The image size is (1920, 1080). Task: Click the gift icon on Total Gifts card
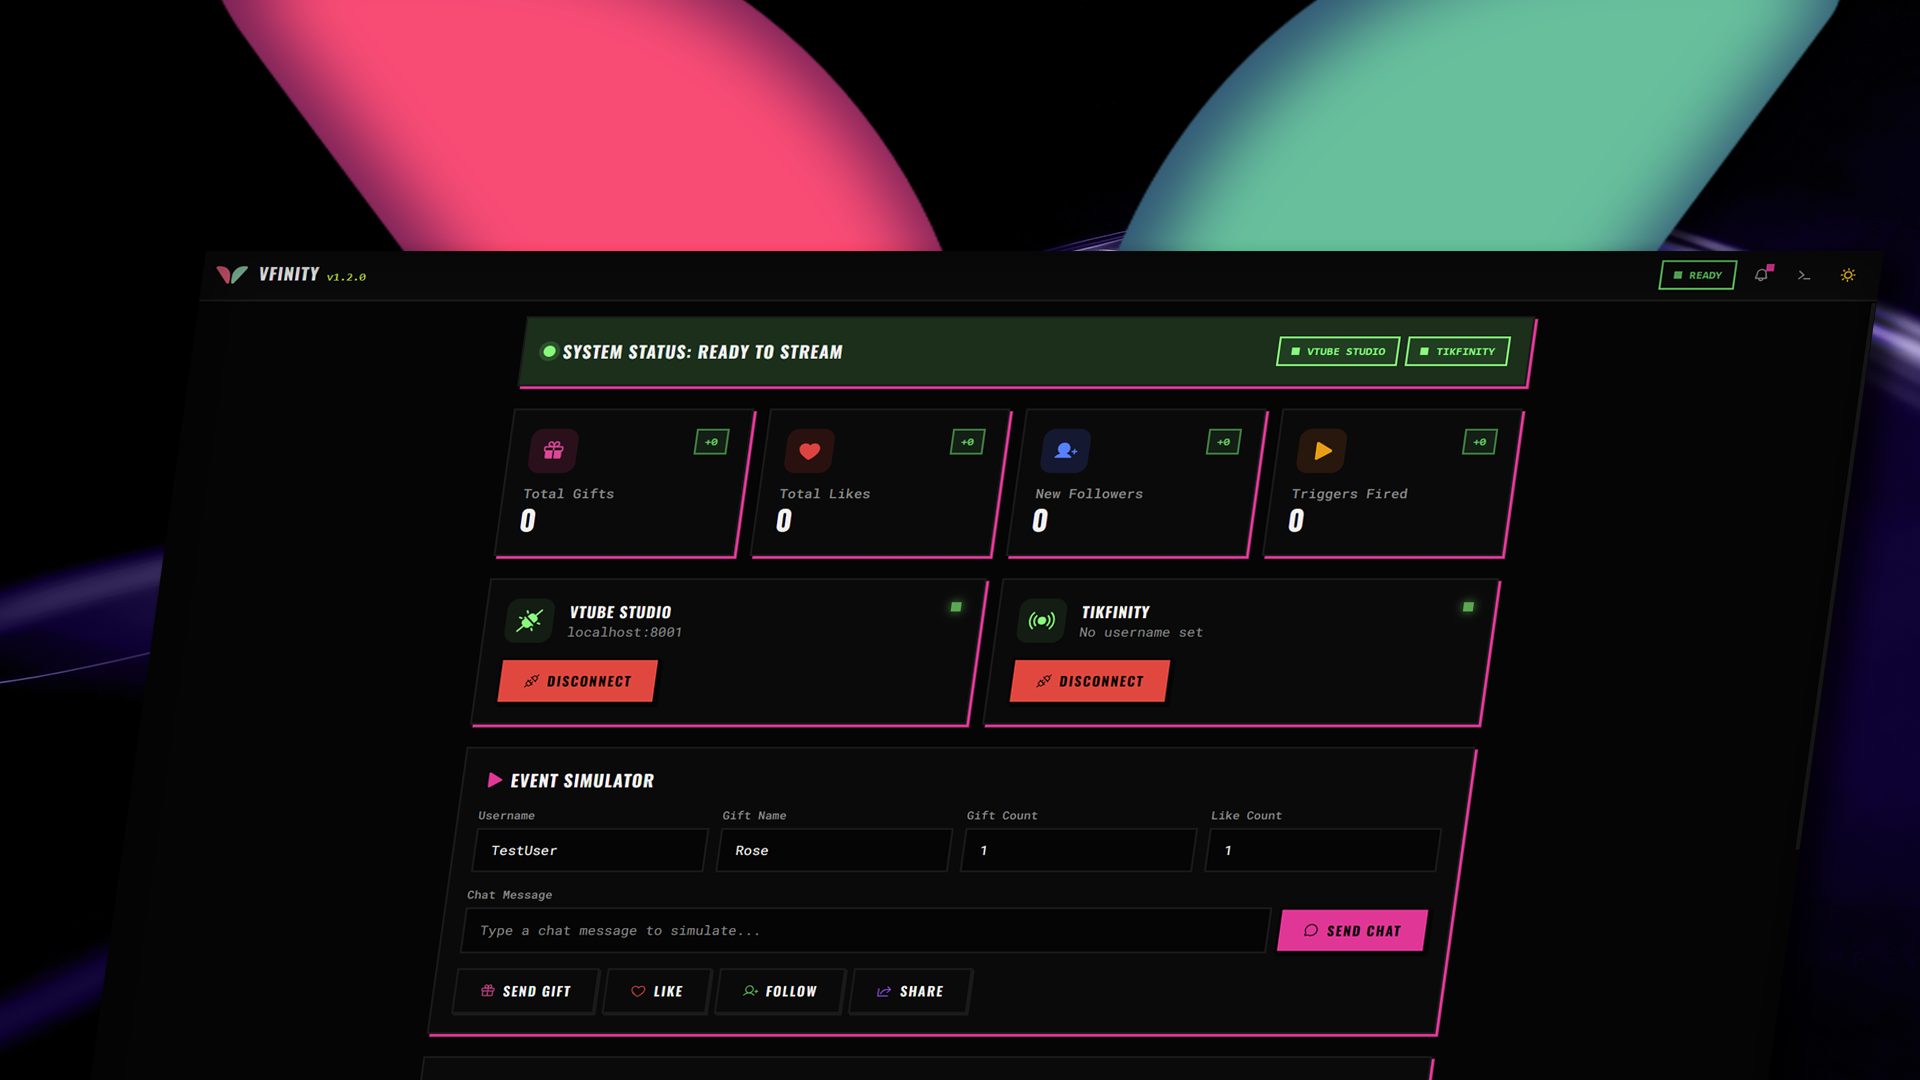[553, 451]
